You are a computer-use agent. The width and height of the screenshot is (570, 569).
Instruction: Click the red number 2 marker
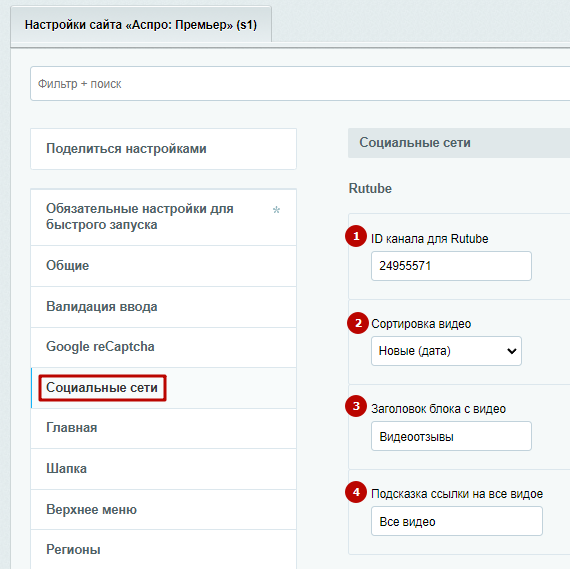click(358, 323)
